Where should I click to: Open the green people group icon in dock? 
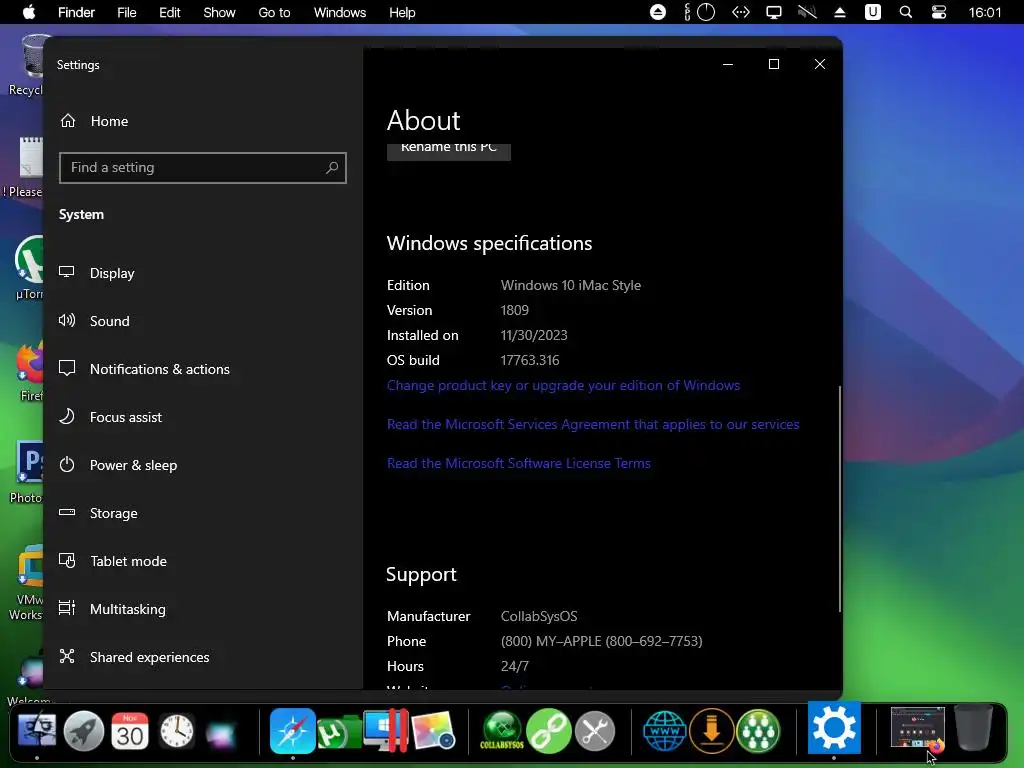[758, 731]
